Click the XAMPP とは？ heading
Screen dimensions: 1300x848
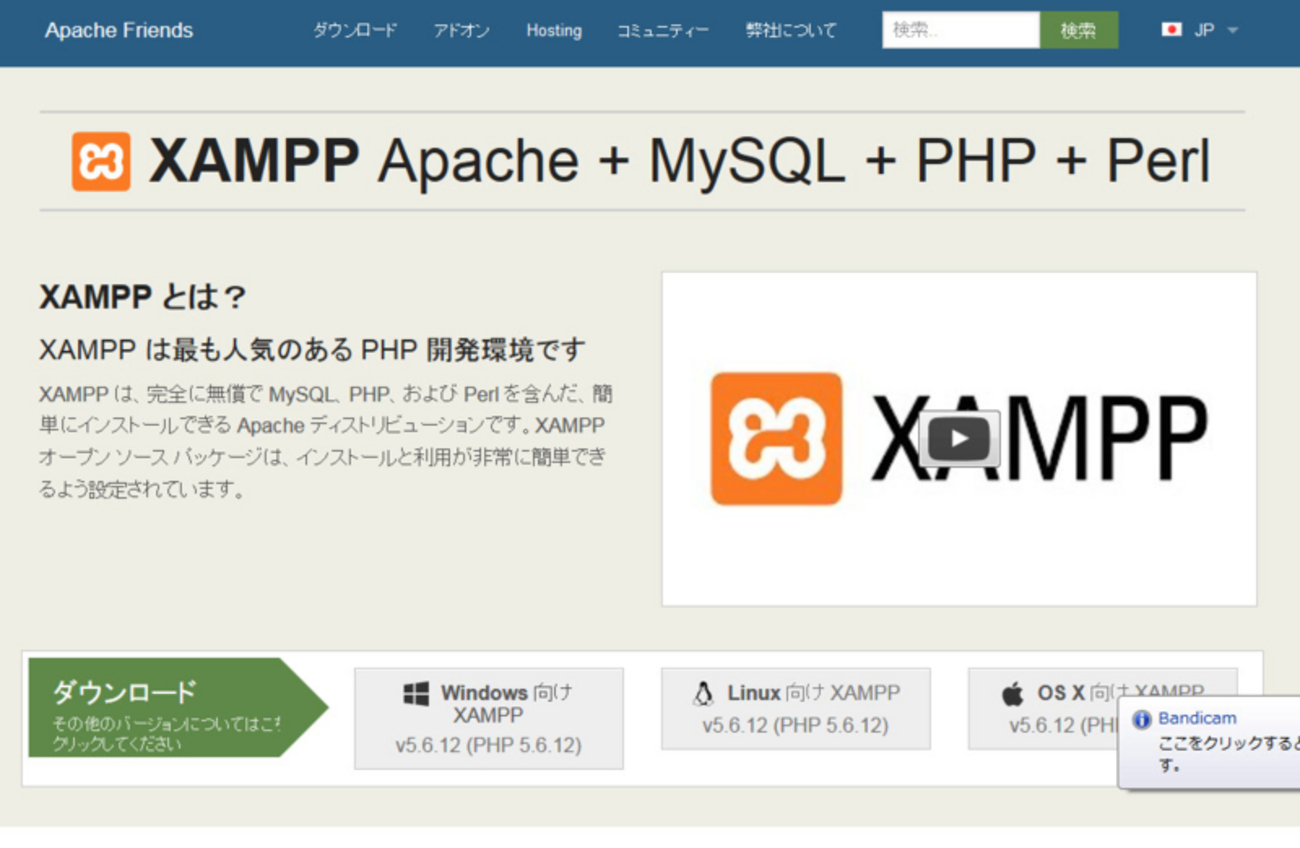coord(143,297)
